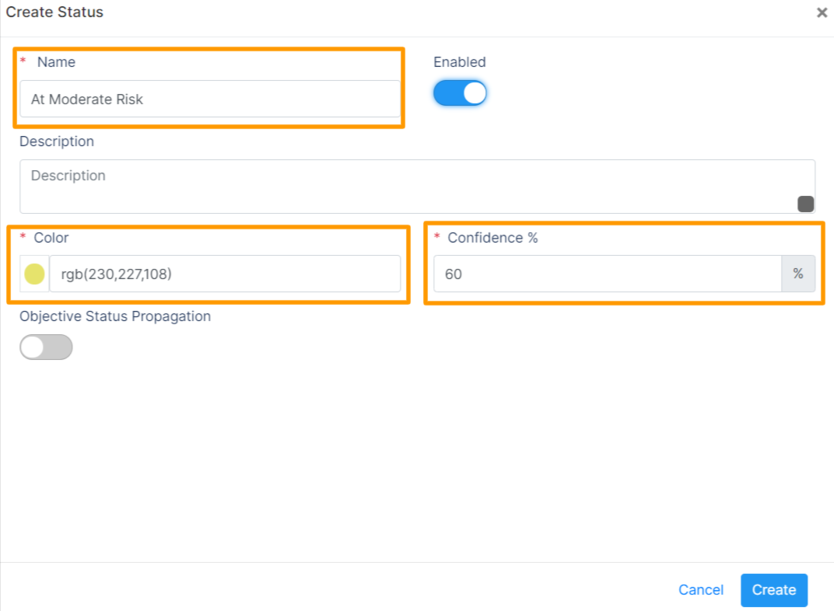834x611 pixels.
Task: Cancel the status creation
Action: pos(701,590)
